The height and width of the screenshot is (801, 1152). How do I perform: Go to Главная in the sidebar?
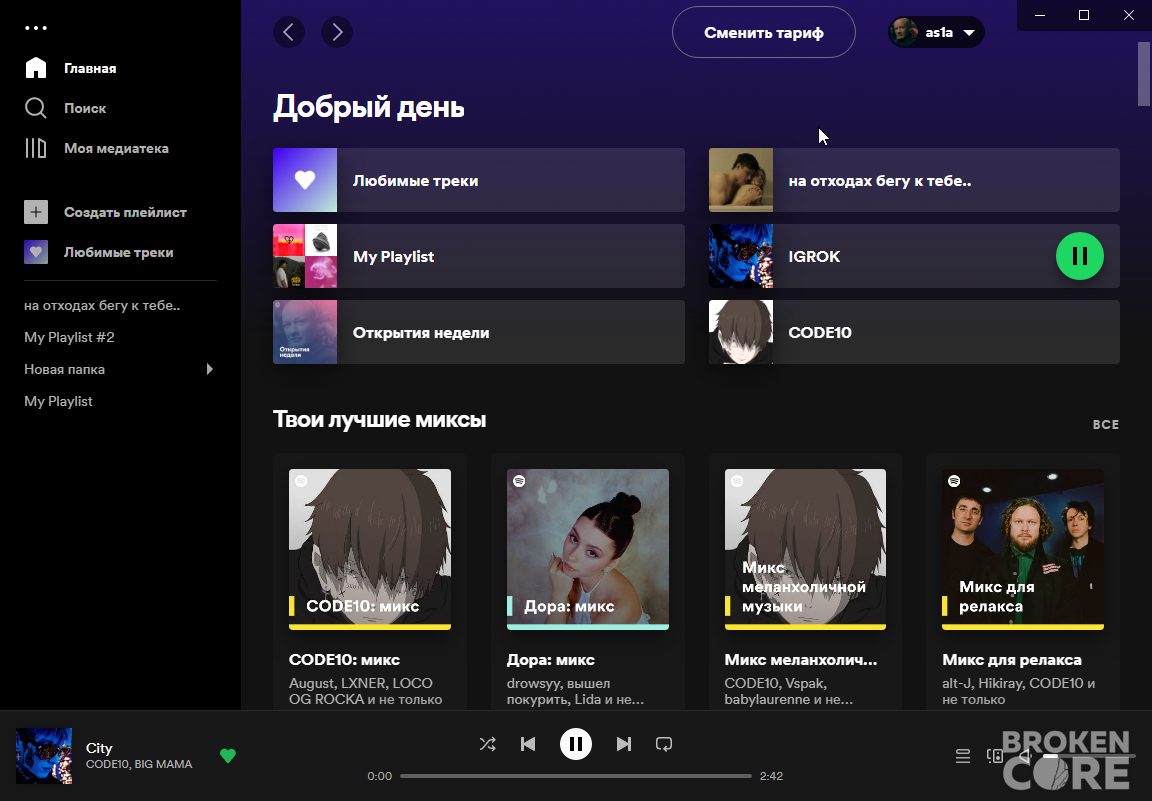pos(71,68)
